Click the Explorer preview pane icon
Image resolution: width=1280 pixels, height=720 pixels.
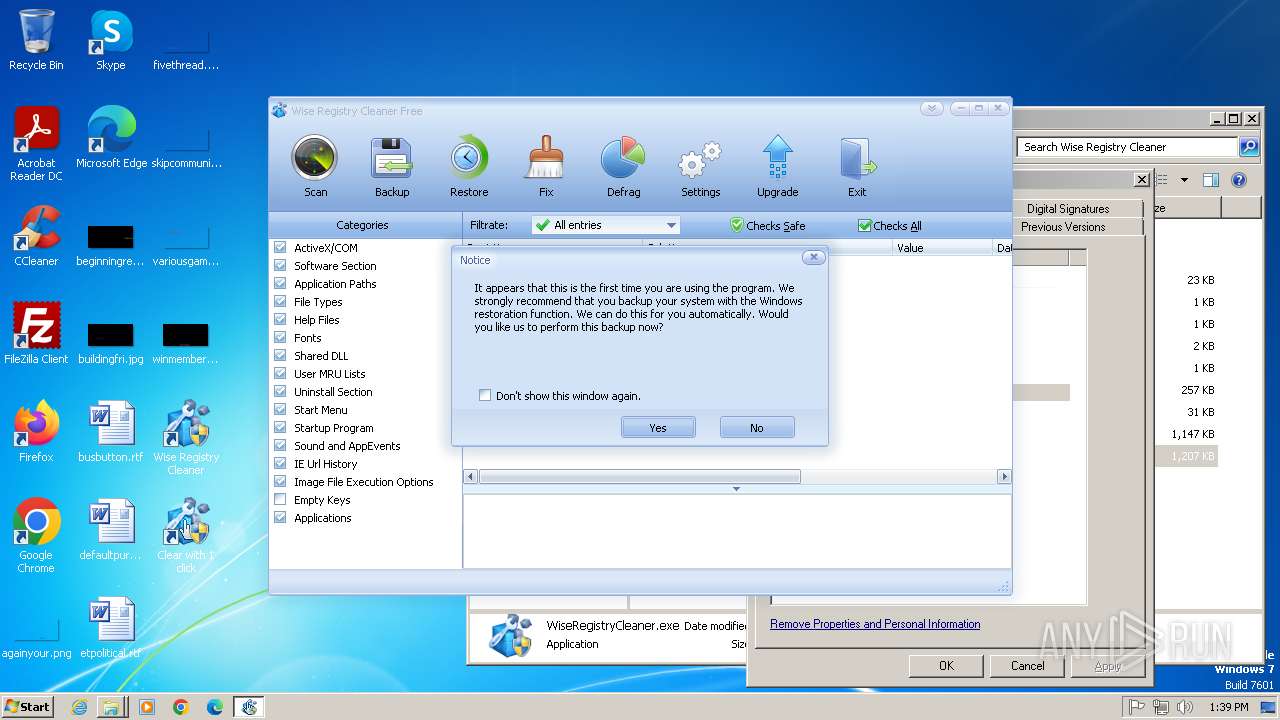[1211, 180]
